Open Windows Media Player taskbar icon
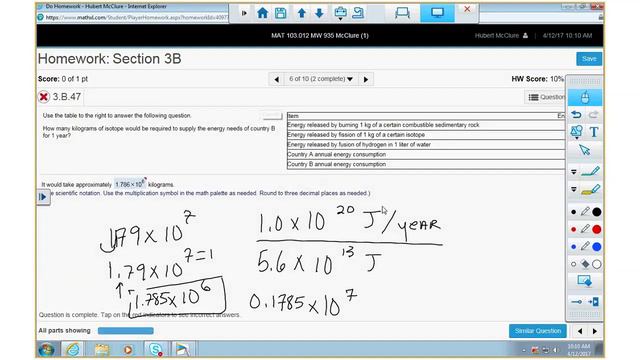 click(128, 350)
